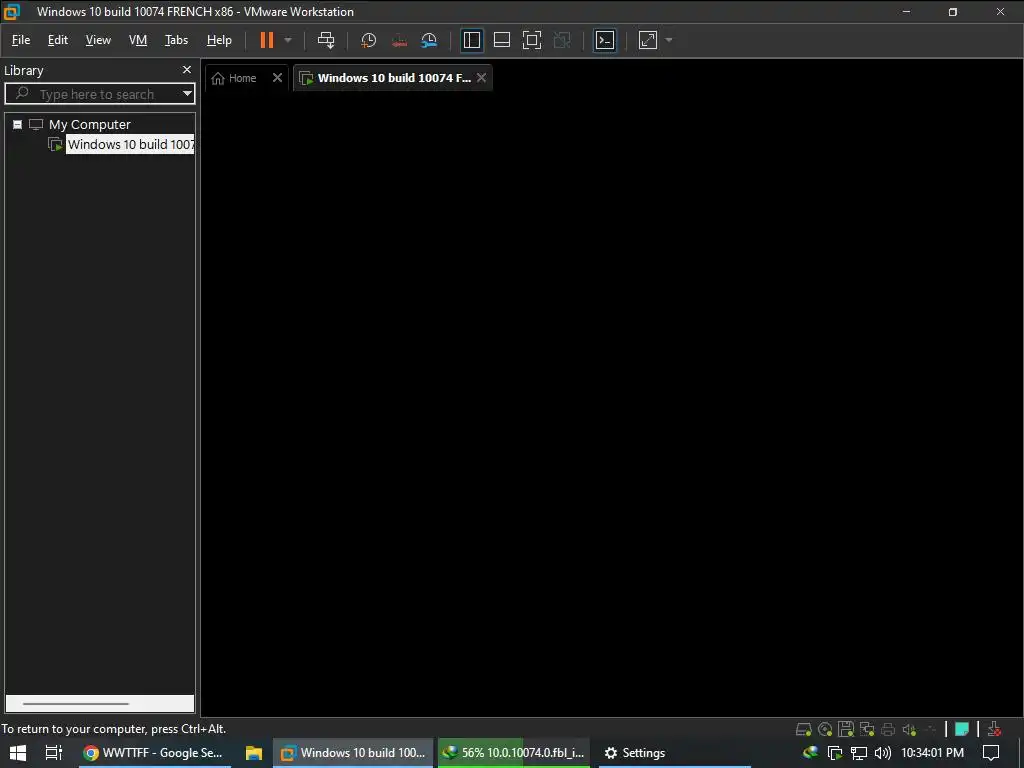
Task: Revert the VM to the previous snapshot
Action: 399,40
